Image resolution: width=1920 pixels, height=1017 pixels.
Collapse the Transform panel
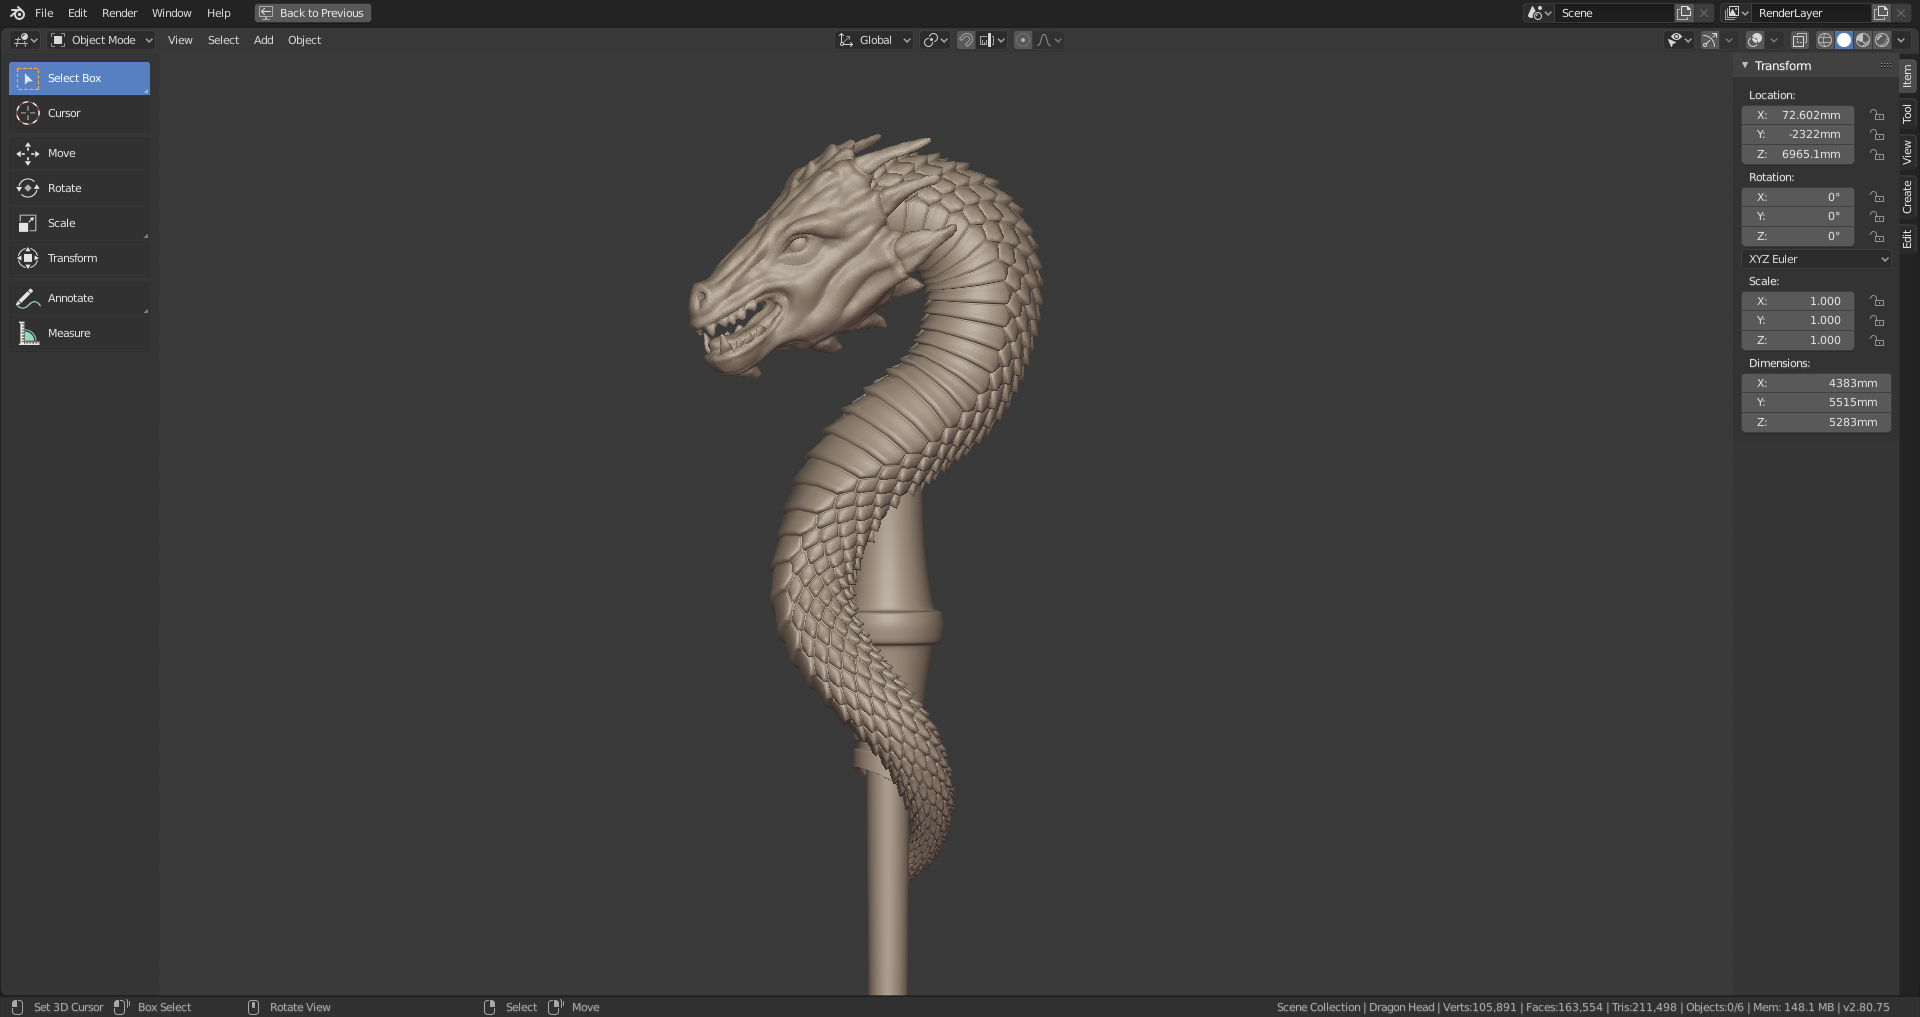[1745, 65]
